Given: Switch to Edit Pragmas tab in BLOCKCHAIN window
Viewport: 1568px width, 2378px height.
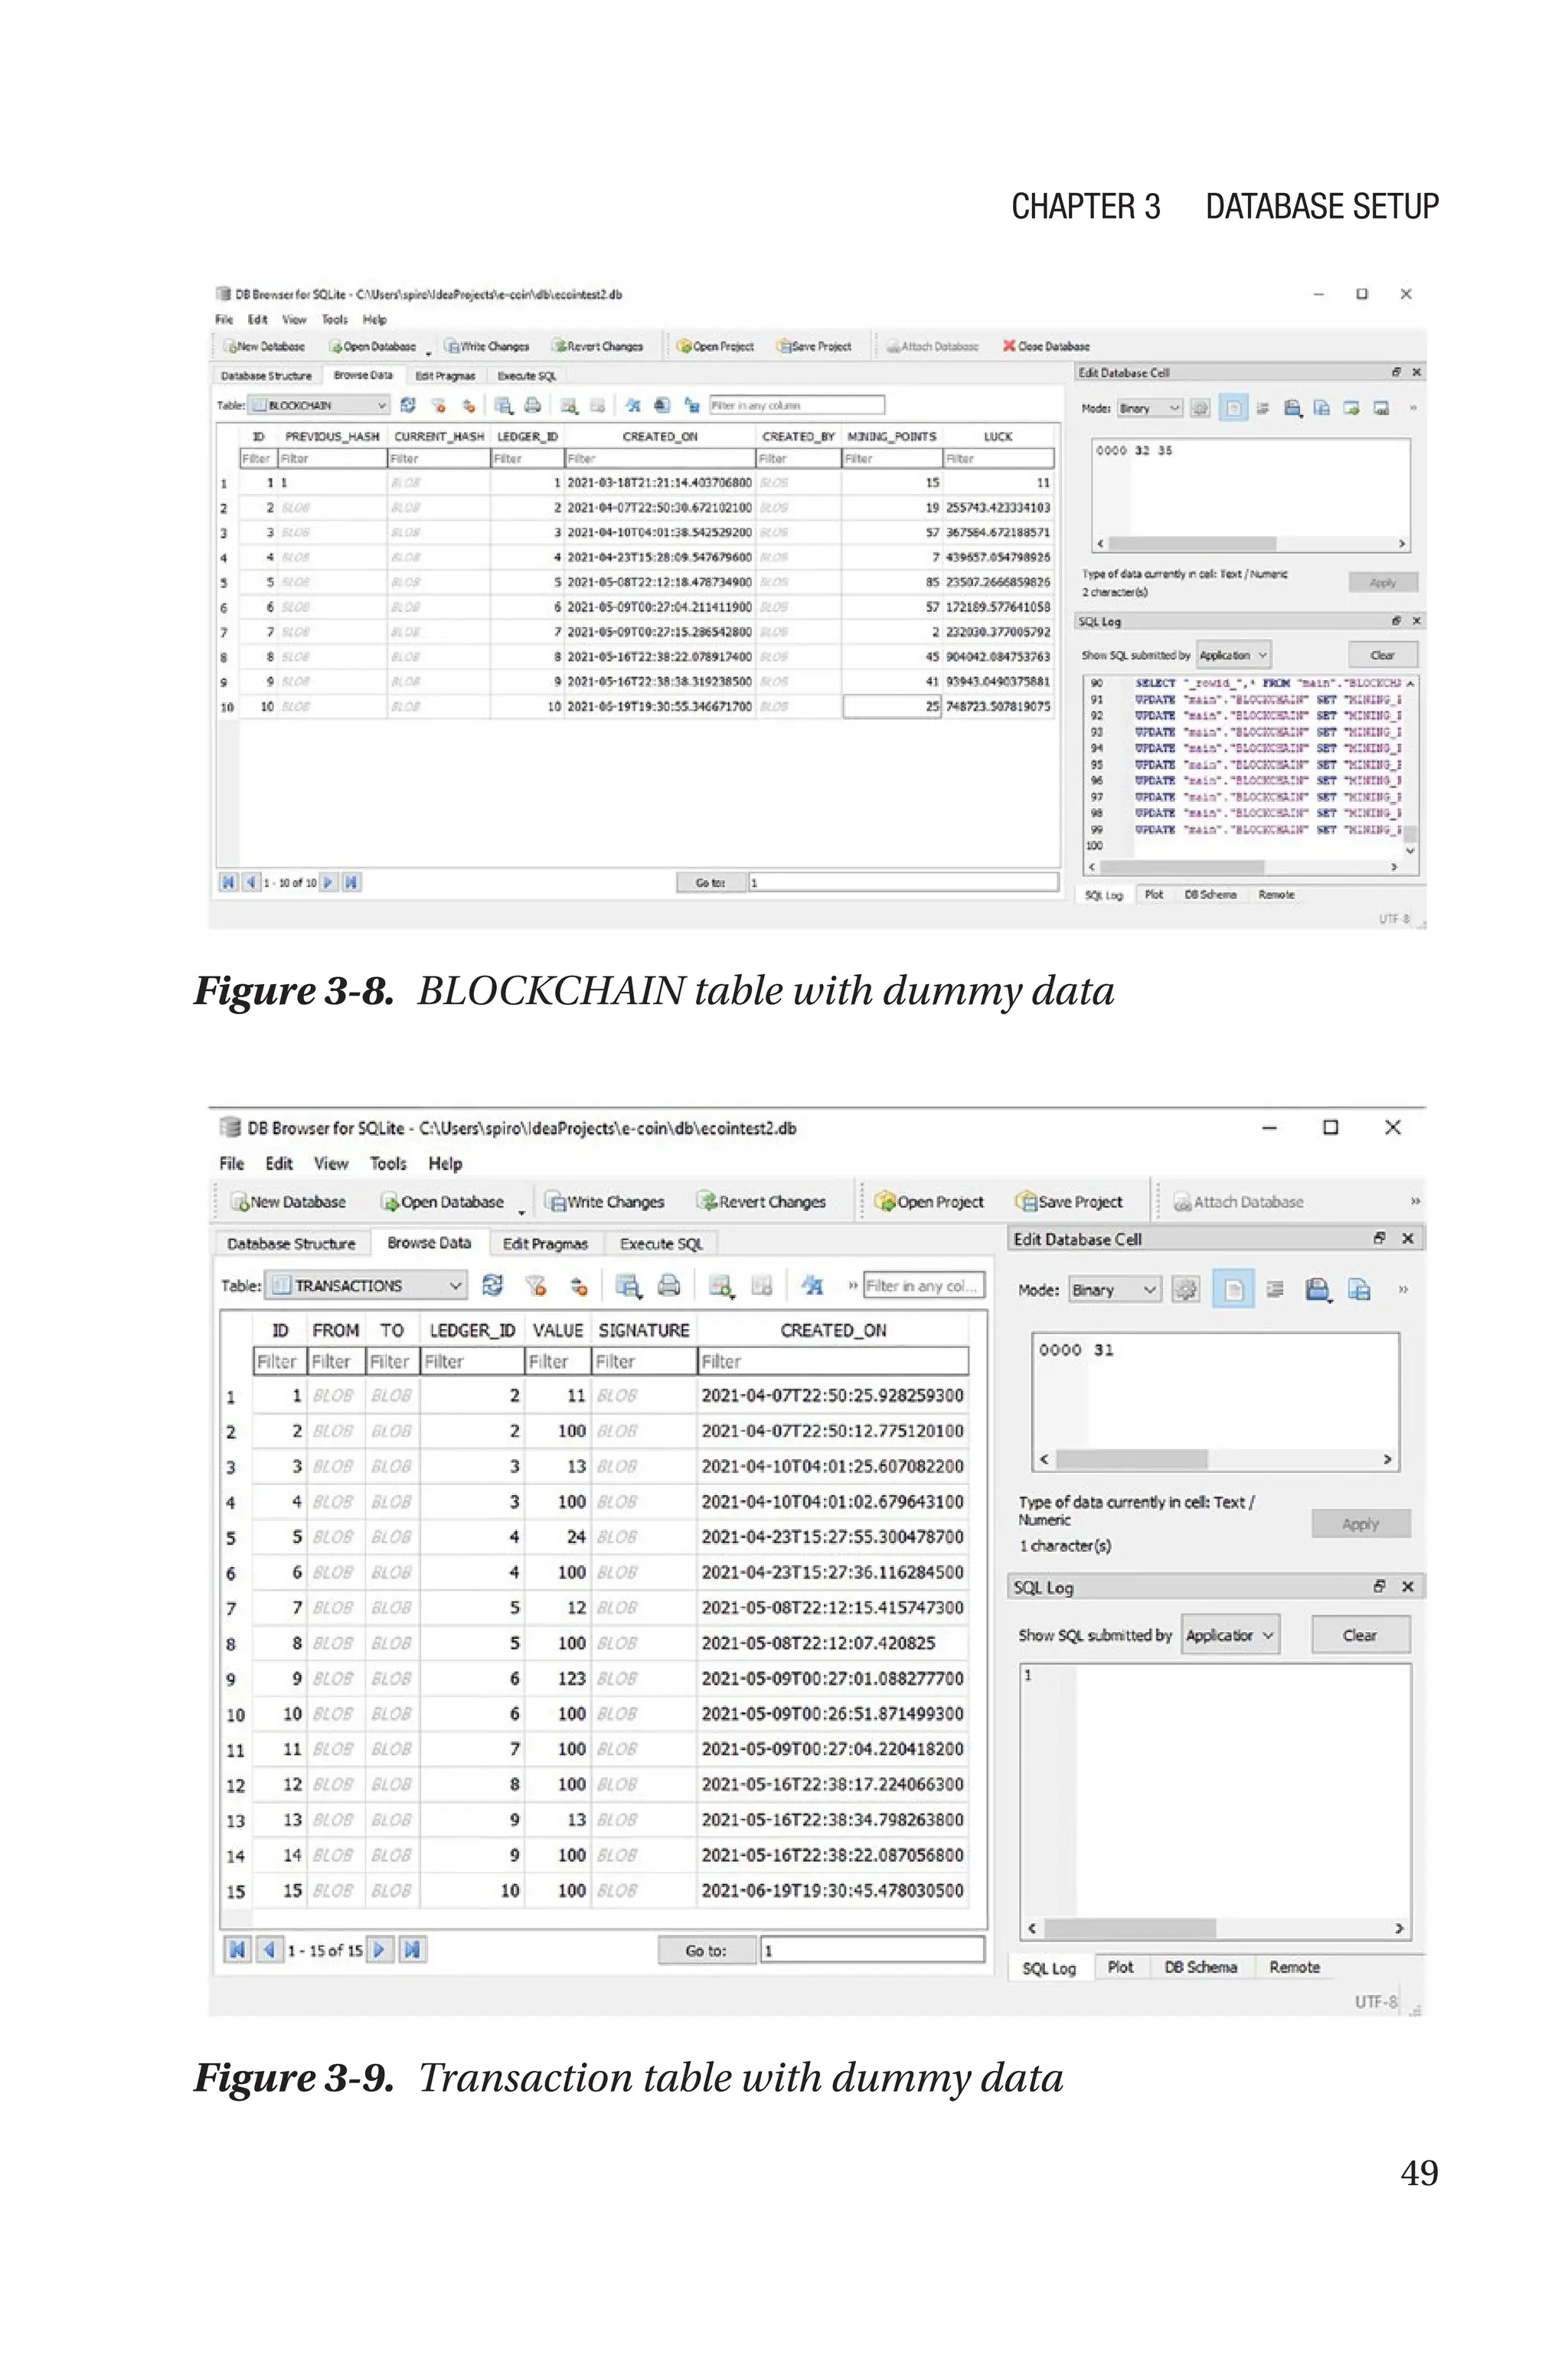Looking at the screenshot, I should point(445,376).
